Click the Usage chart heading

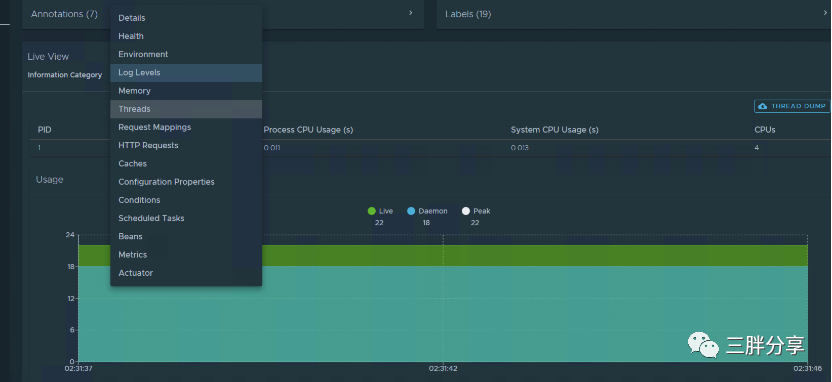(x=49, y=180)
